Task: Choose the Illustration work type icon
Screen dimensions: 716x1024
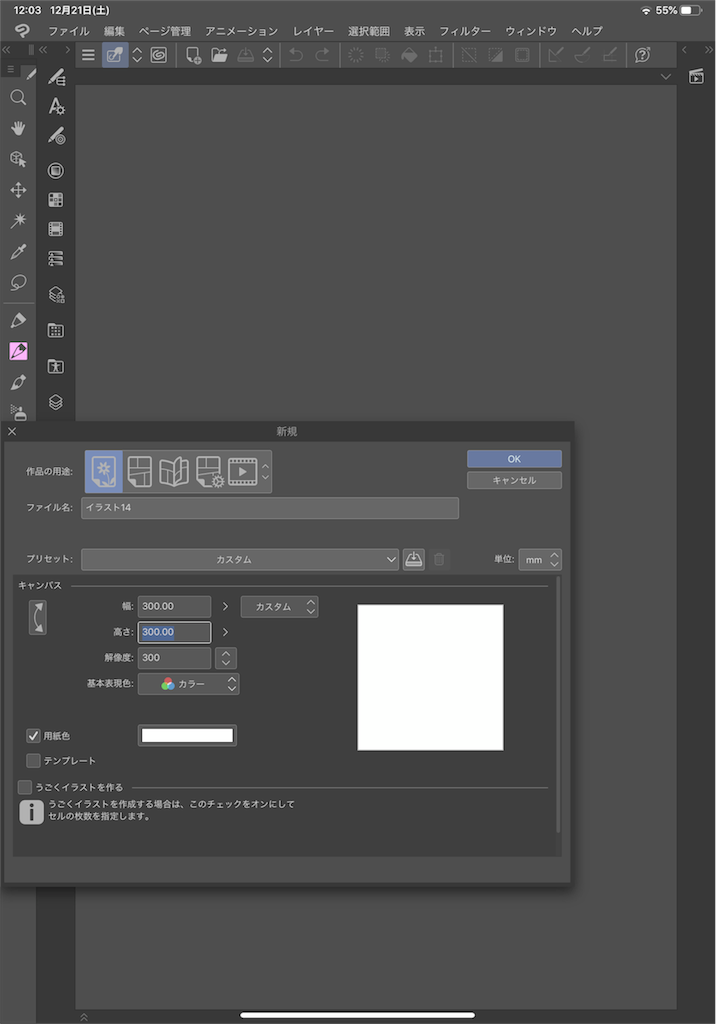Action: [104, 472]
